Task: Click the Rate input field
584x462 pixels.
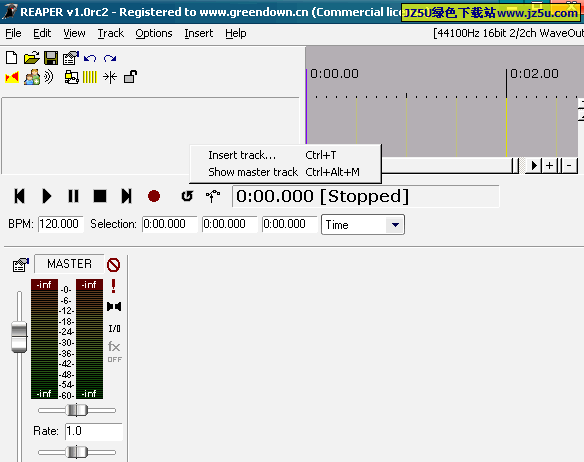Action: [x=94, y=431]
